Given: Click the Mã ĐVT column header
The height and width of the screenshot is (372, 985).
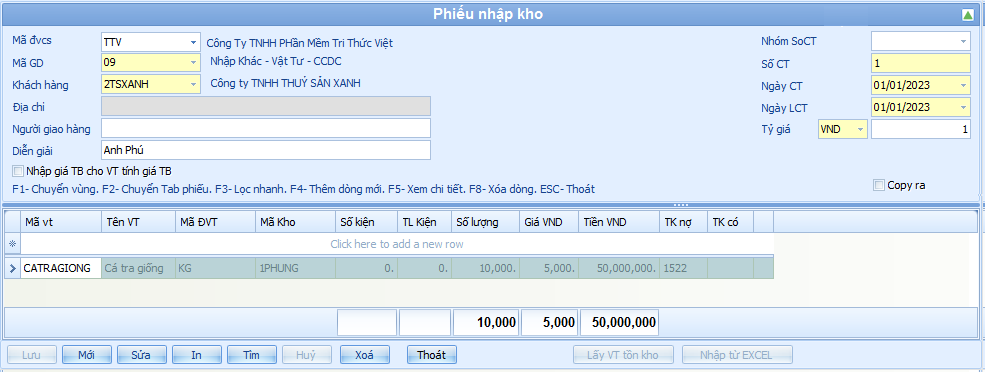Looking at the screenshot, I should 215,222.
